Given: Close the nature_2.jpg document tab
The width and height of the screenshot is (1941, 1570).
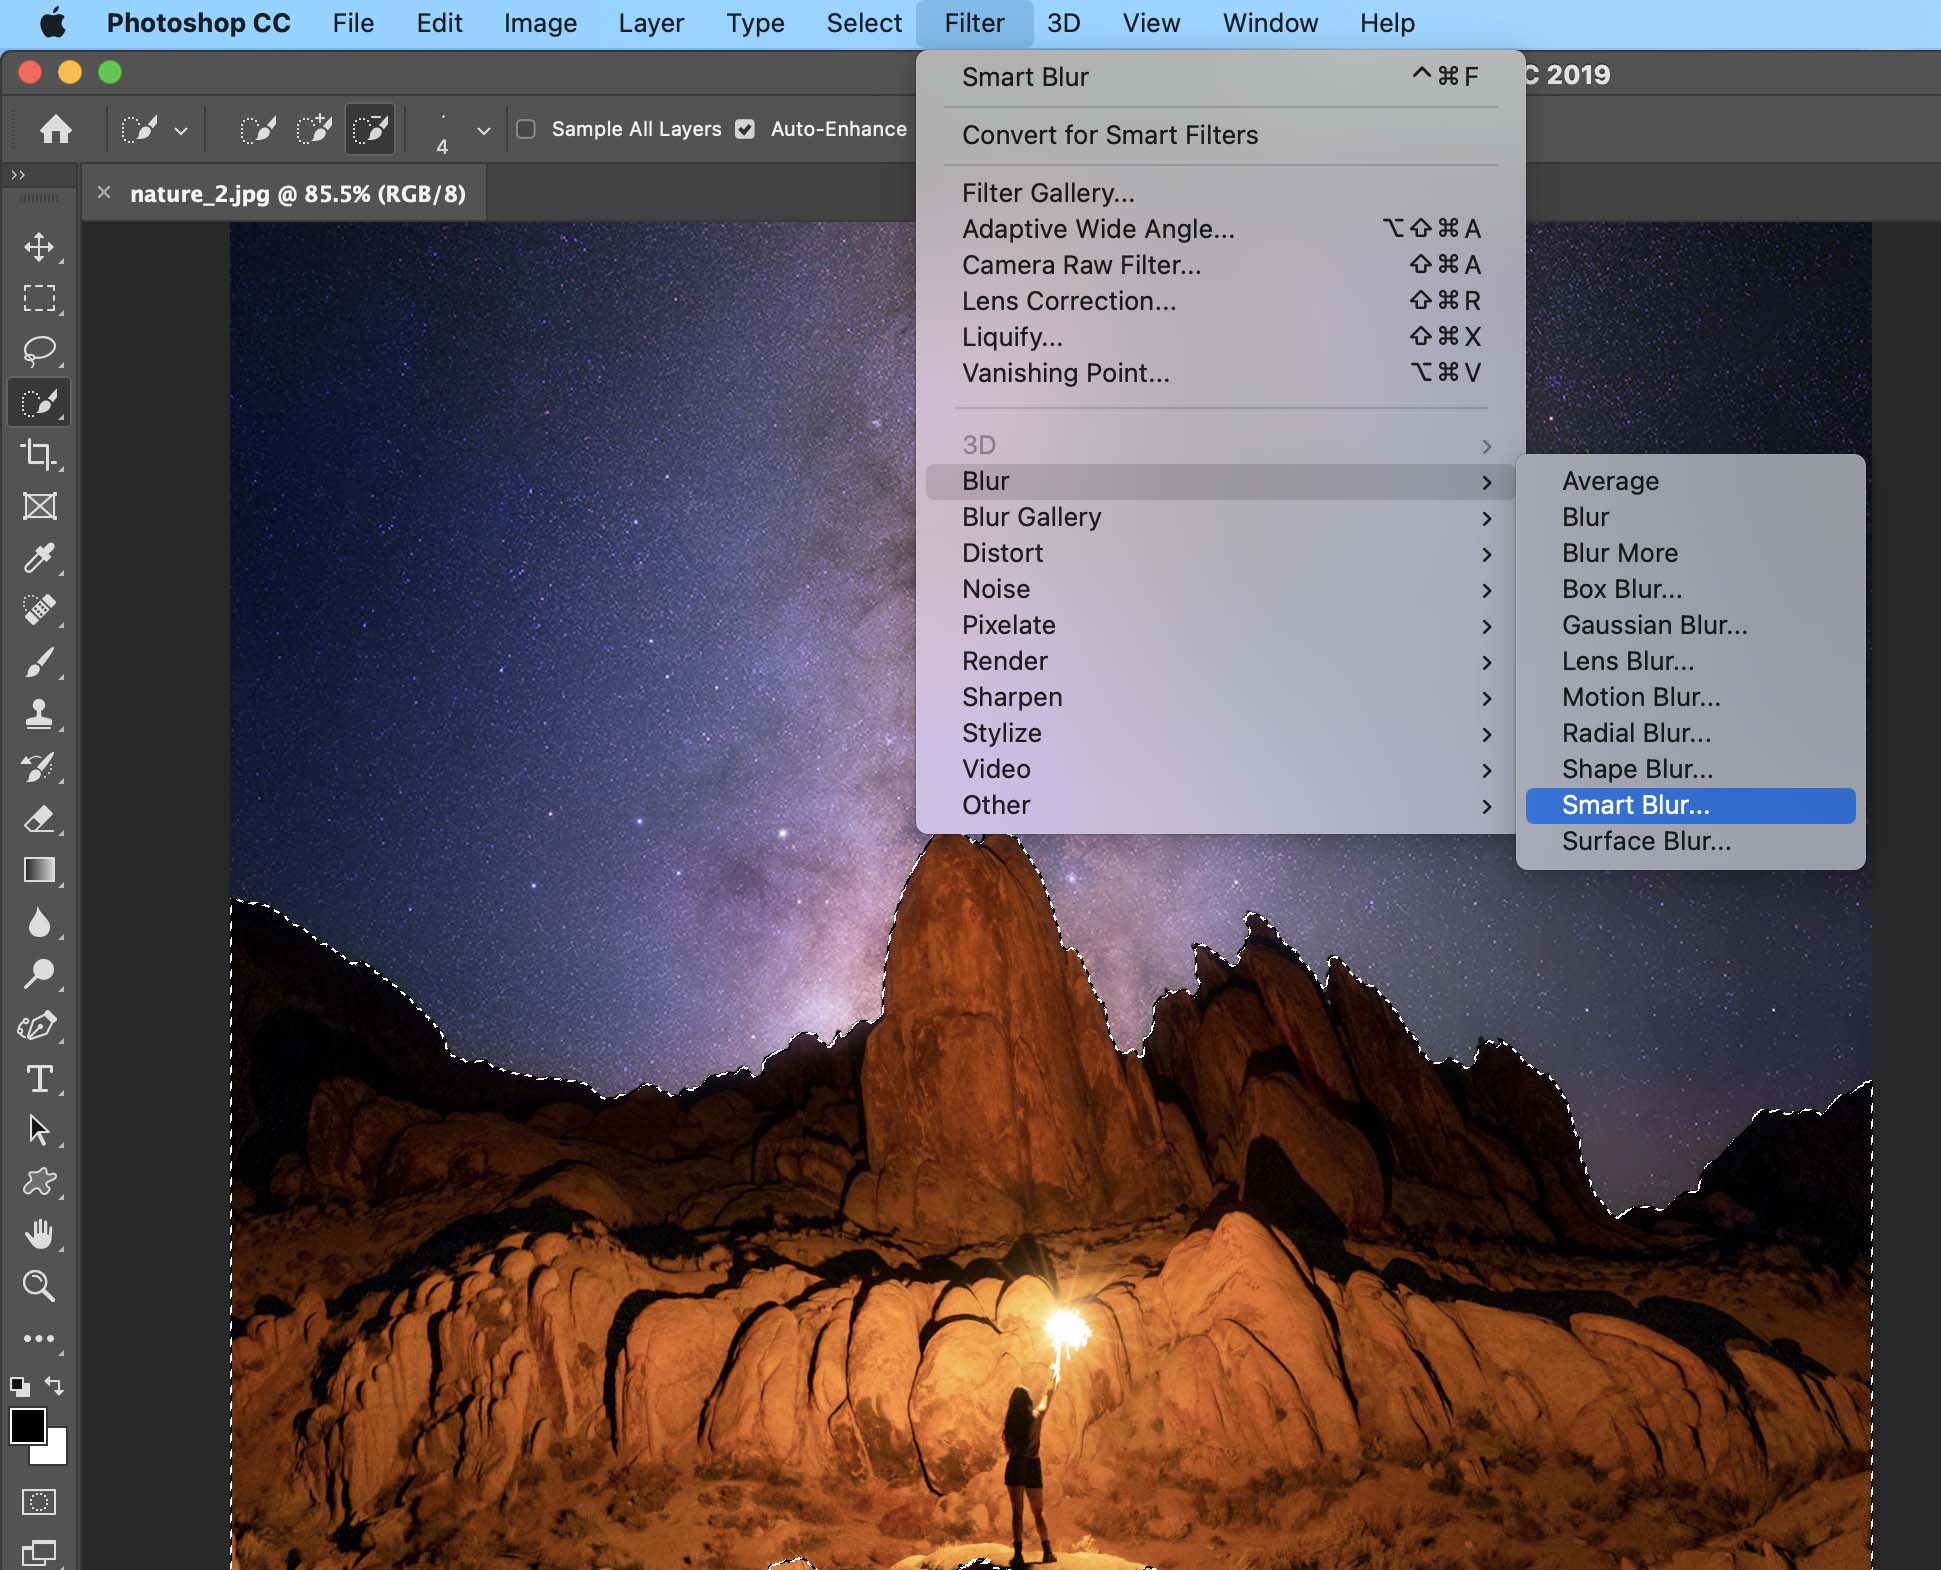Looking at the screenshot, I should click(x=104, y=192).
